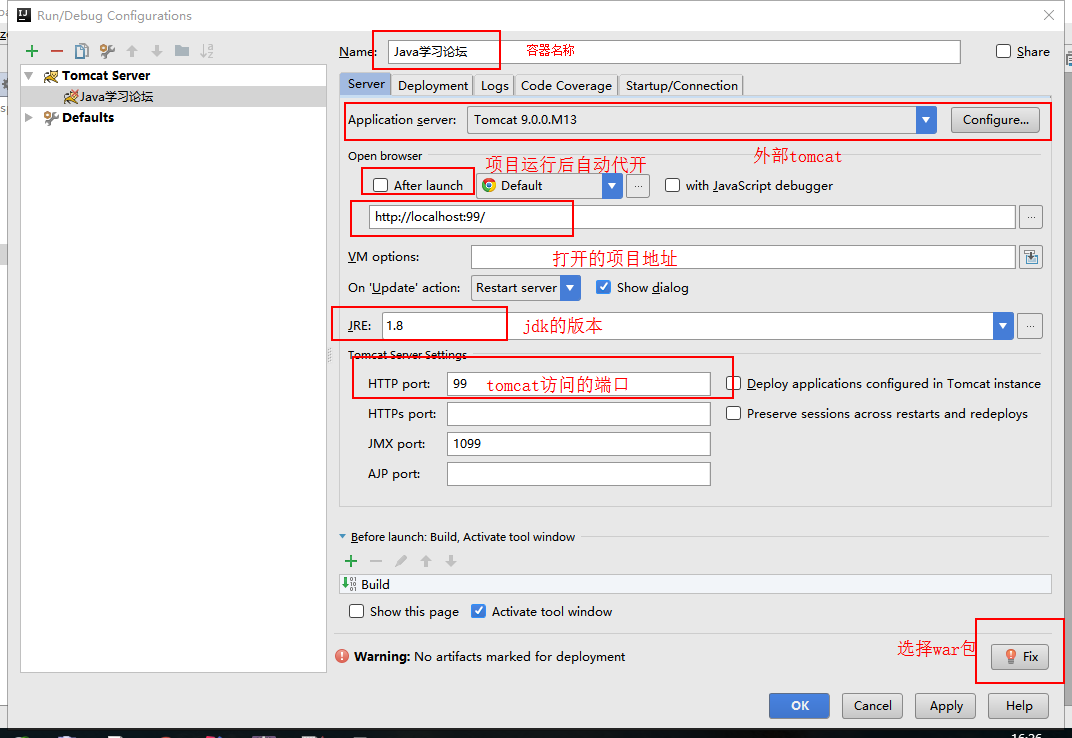Edit before-launch task pencil icon
The image size is (1072, 738).
click(x=401, y=562)
